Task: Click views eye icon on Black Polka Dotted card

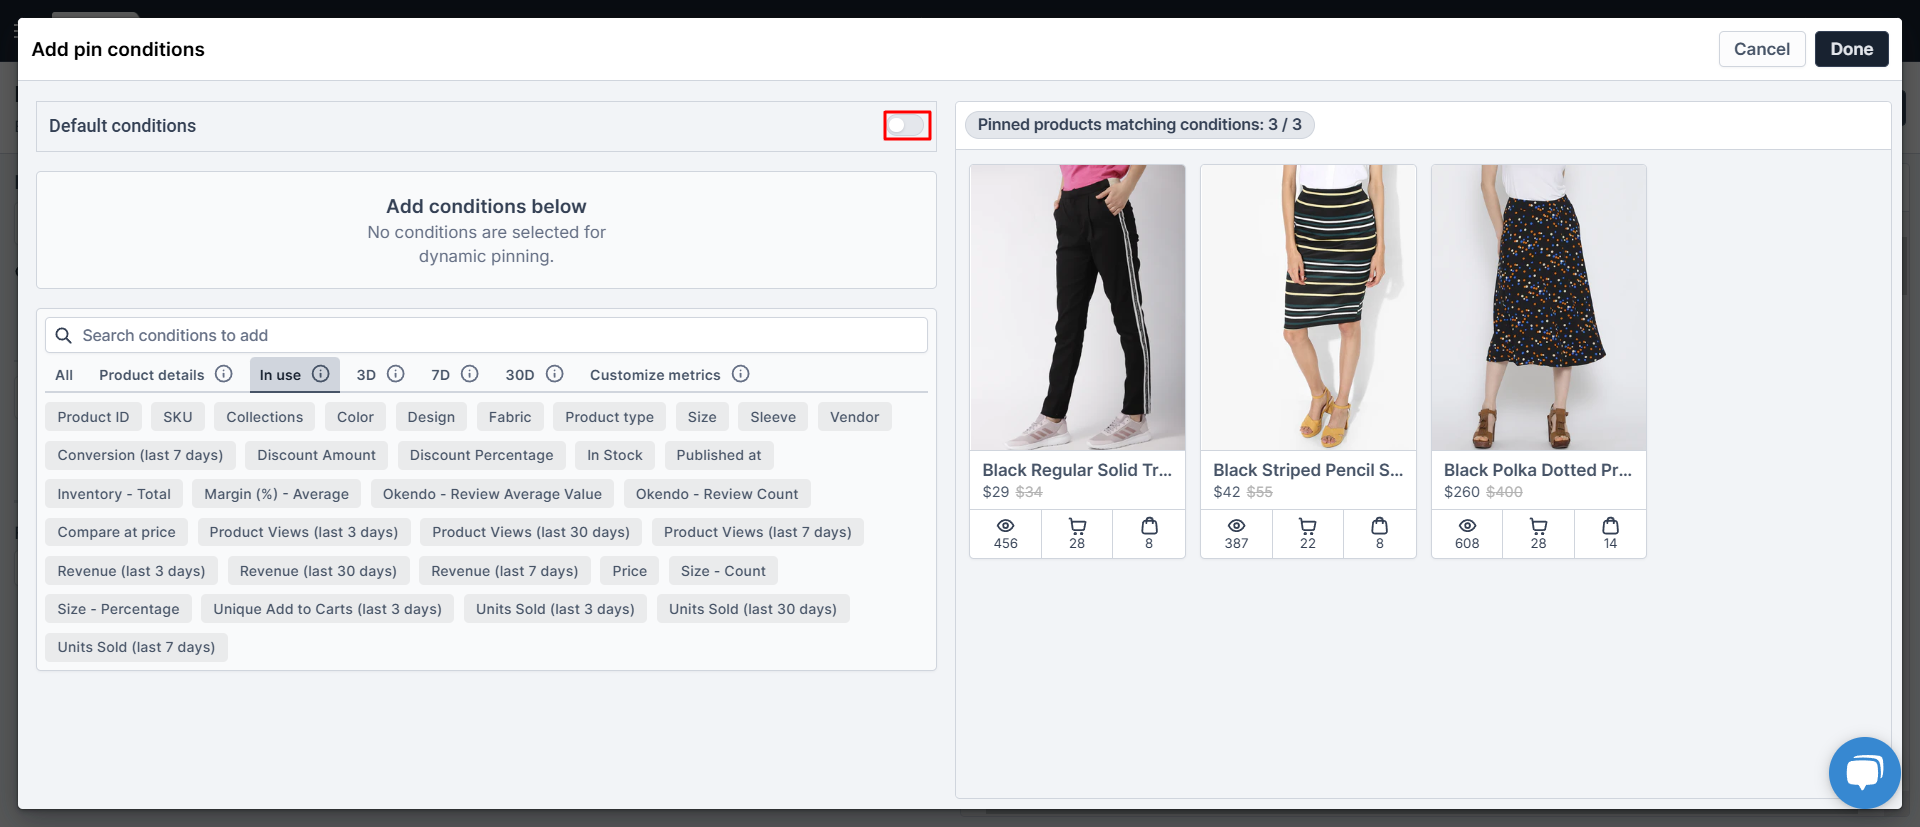Action: click(1467, 526)
